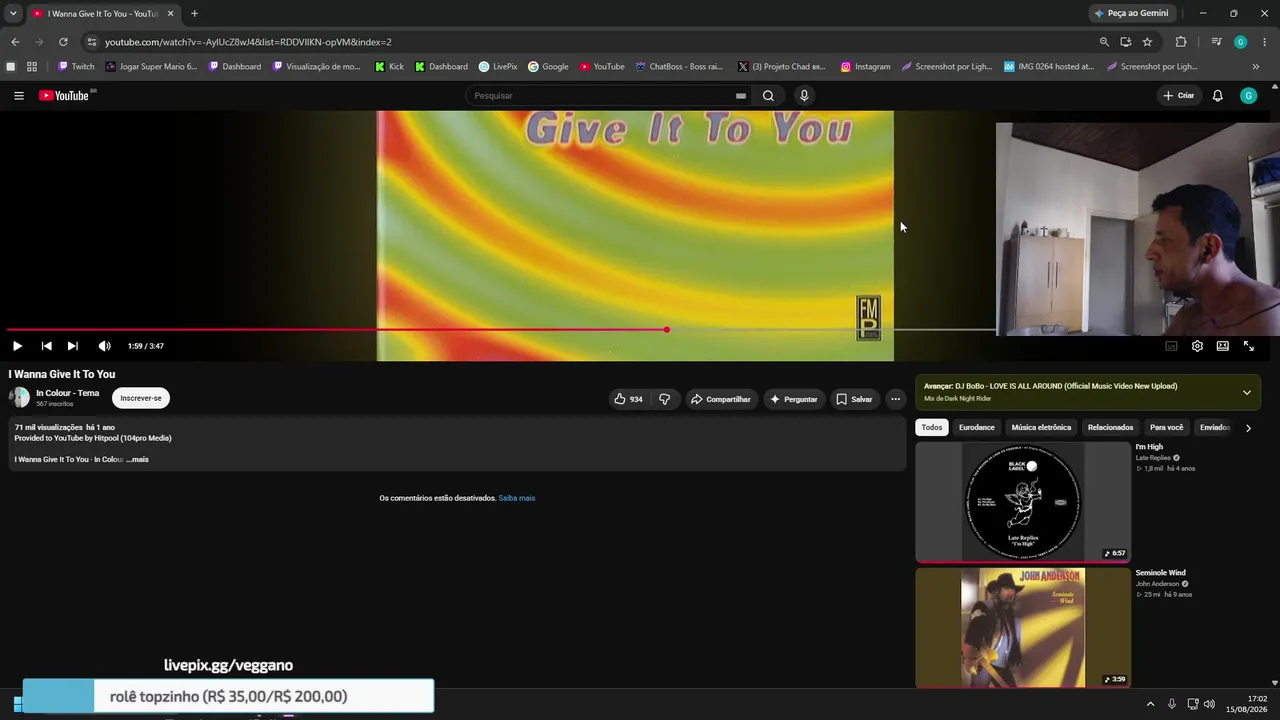Skip back to the previous video
This screenshot has width=1280, height=720.
point(46,346)
